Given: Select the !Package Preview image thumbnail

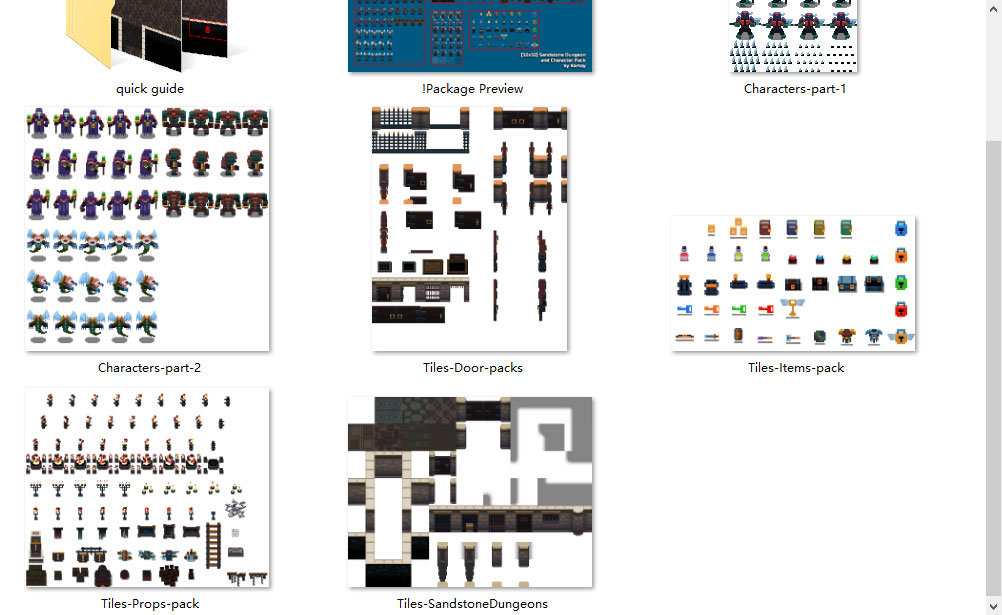Looking at the screenshot, I should point(470,35).
